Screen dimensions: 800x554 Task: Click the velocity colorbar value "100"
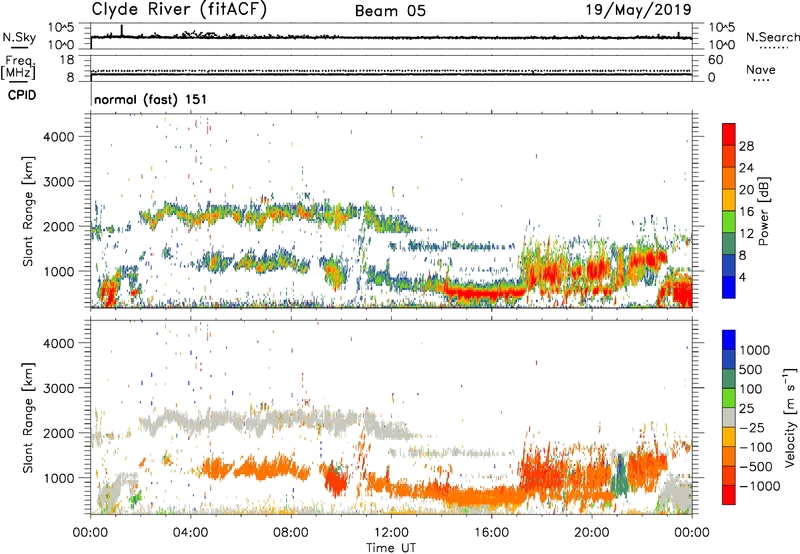pyautogui.click(x=751, y=389)
